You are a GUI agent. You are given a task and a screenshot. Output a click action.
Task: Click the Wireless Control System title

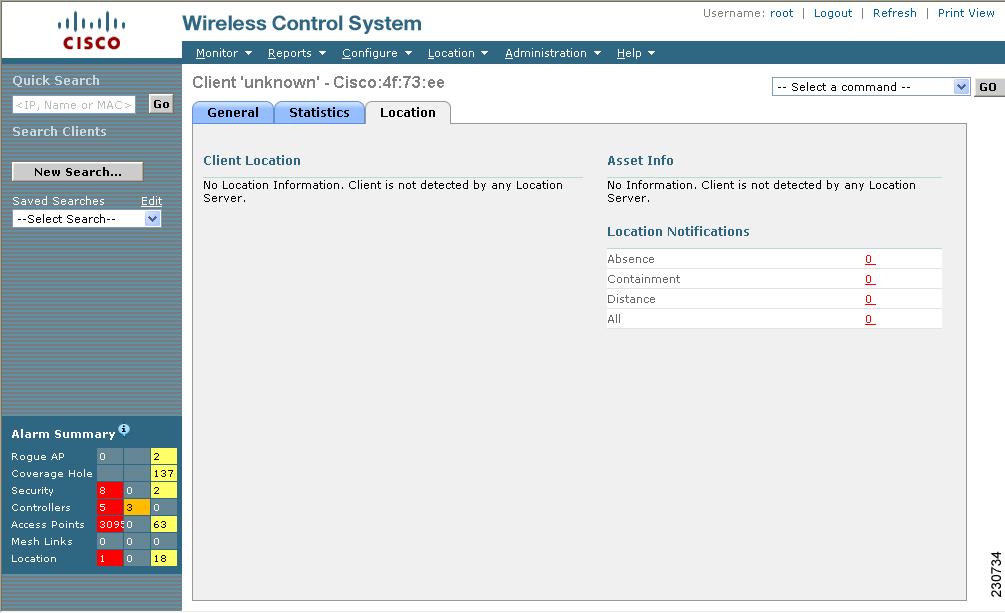coord(302,24)
